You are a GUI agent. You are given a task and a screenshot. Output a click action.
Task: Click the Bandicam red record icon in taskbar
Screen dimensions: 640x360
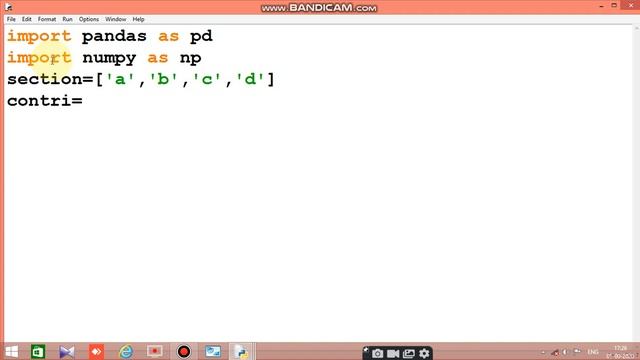point(184,351)
